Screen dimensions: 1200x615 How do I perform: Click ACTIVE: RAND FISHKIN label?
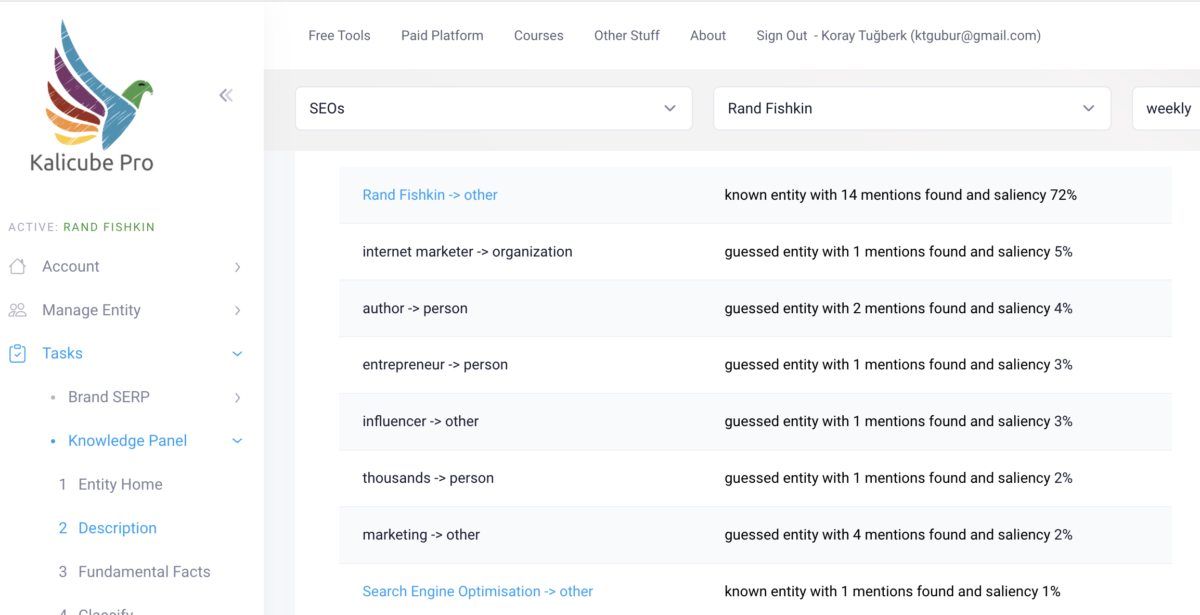pyautogui.click(x=82, y=227)
